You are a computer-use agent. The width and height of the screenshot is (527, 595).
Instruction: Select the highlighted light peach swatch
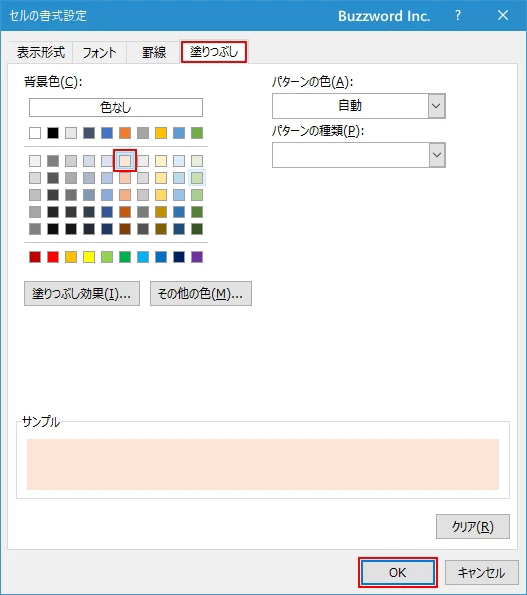(125, 161)
